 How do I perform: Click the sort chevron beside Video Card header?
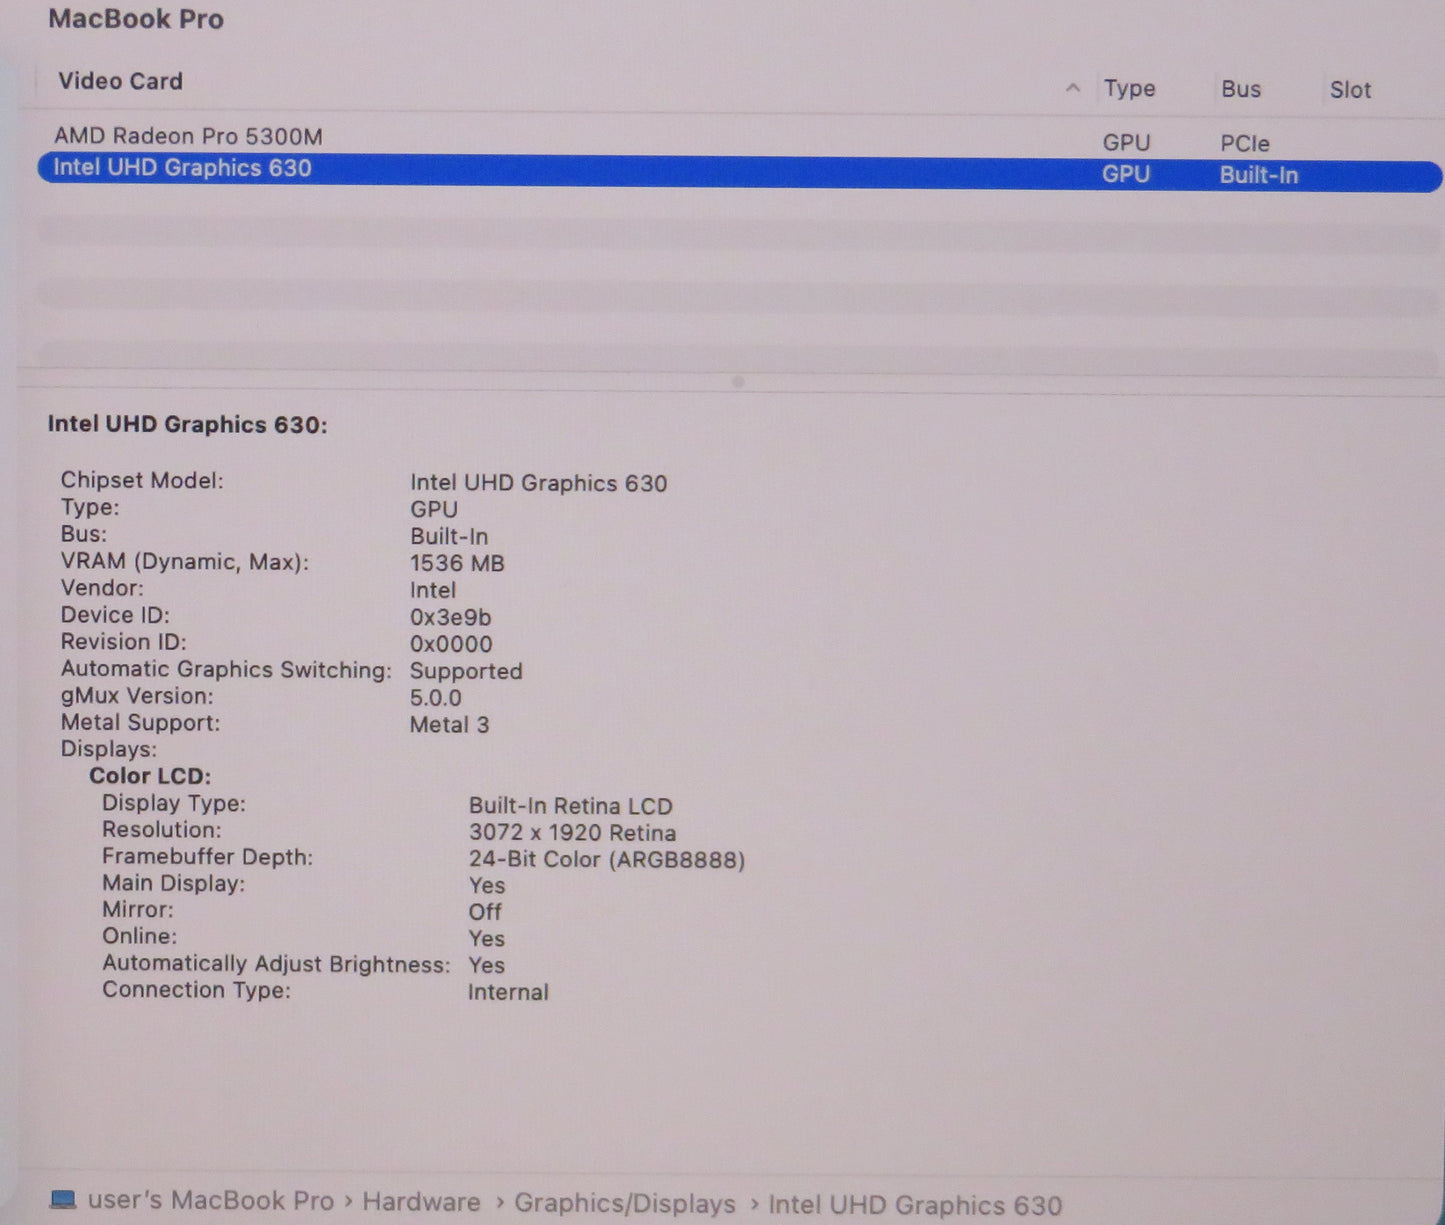(1074, 88)
